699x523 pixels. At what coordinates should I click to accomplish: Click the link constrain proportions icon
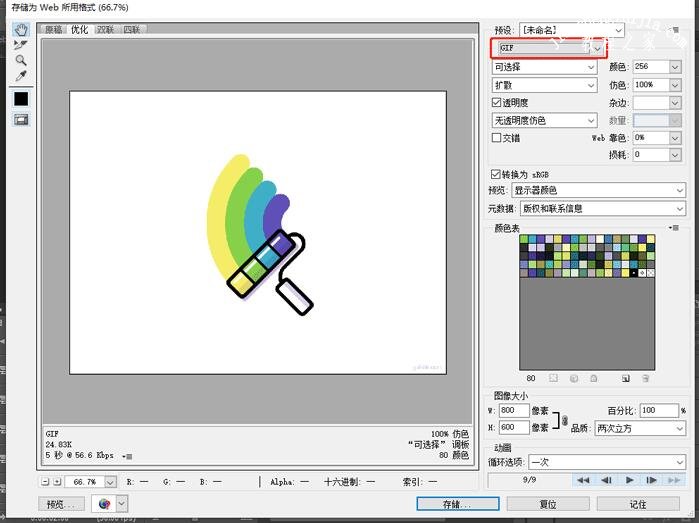565,420
